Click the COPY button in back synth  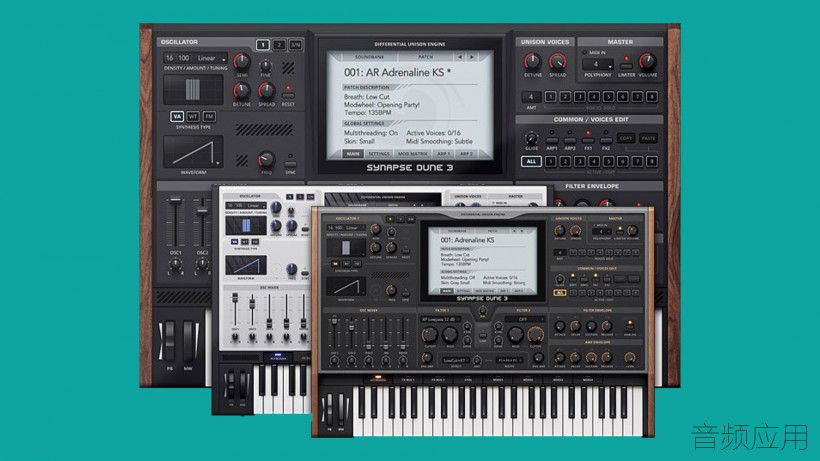click(626, 139)
